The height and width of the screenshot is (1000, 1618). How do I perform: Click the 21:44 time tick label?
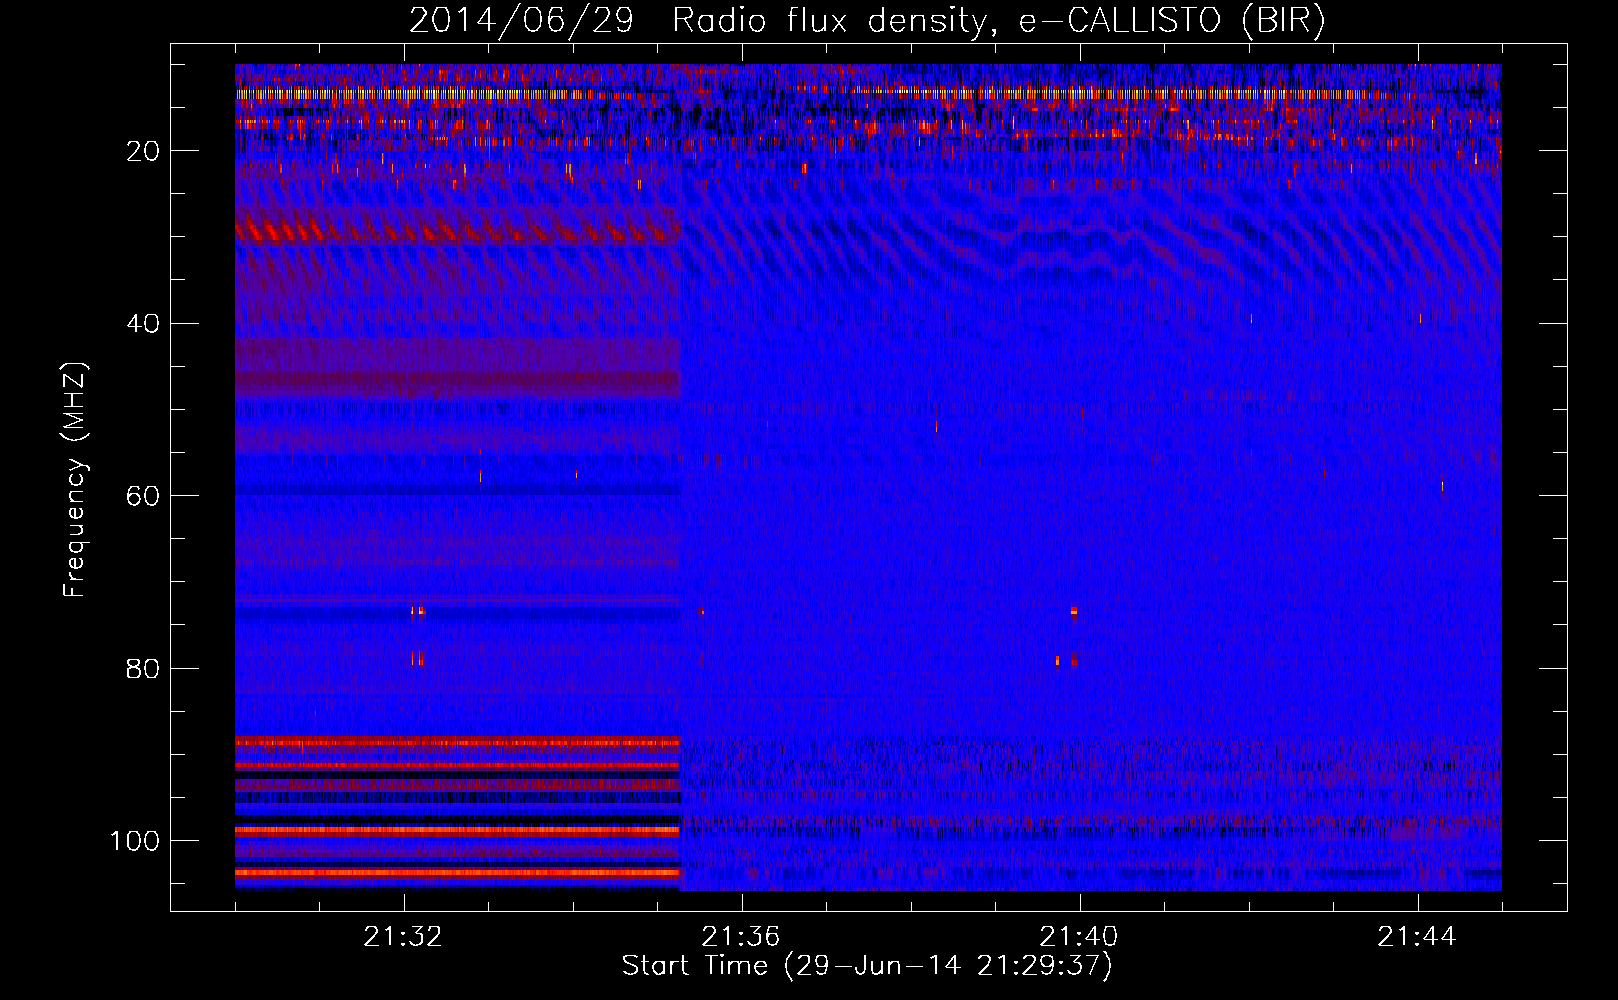(1417, 937)
